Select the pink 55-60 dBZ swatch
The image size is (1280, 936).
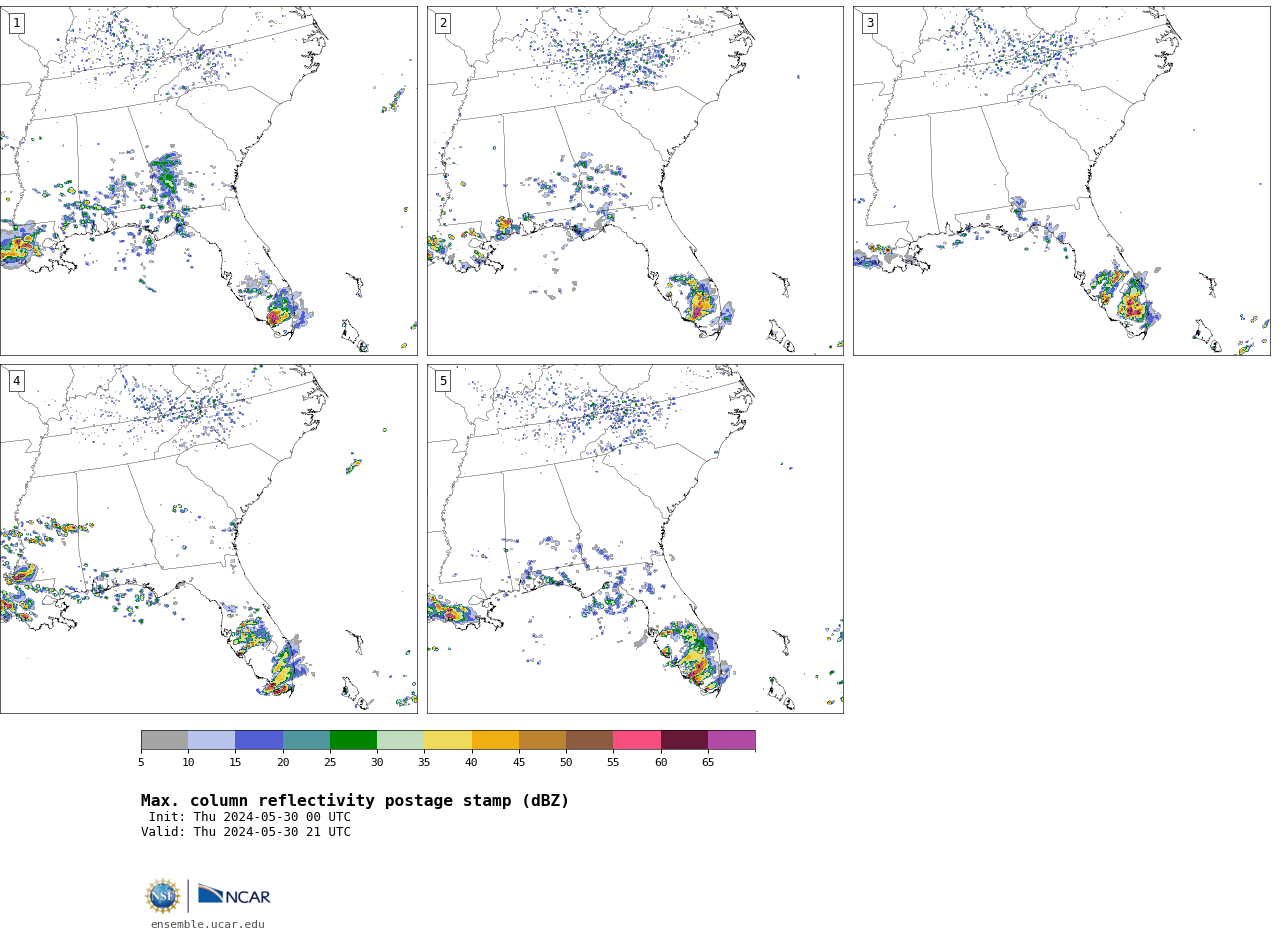pos(637,740)
